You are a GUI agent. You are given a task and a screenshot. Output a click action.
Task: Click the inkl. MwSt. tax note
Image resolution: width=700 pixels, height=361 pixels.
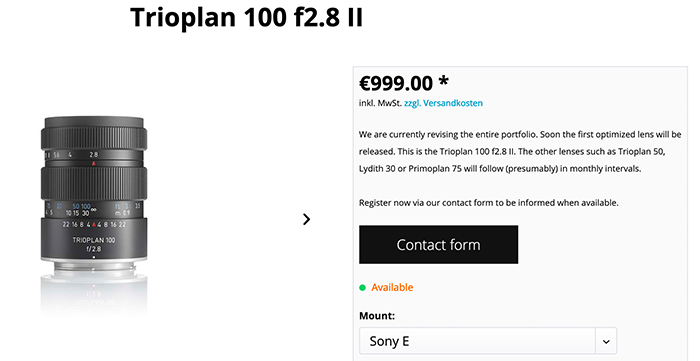pyautogui.click(x=380, y=103)
